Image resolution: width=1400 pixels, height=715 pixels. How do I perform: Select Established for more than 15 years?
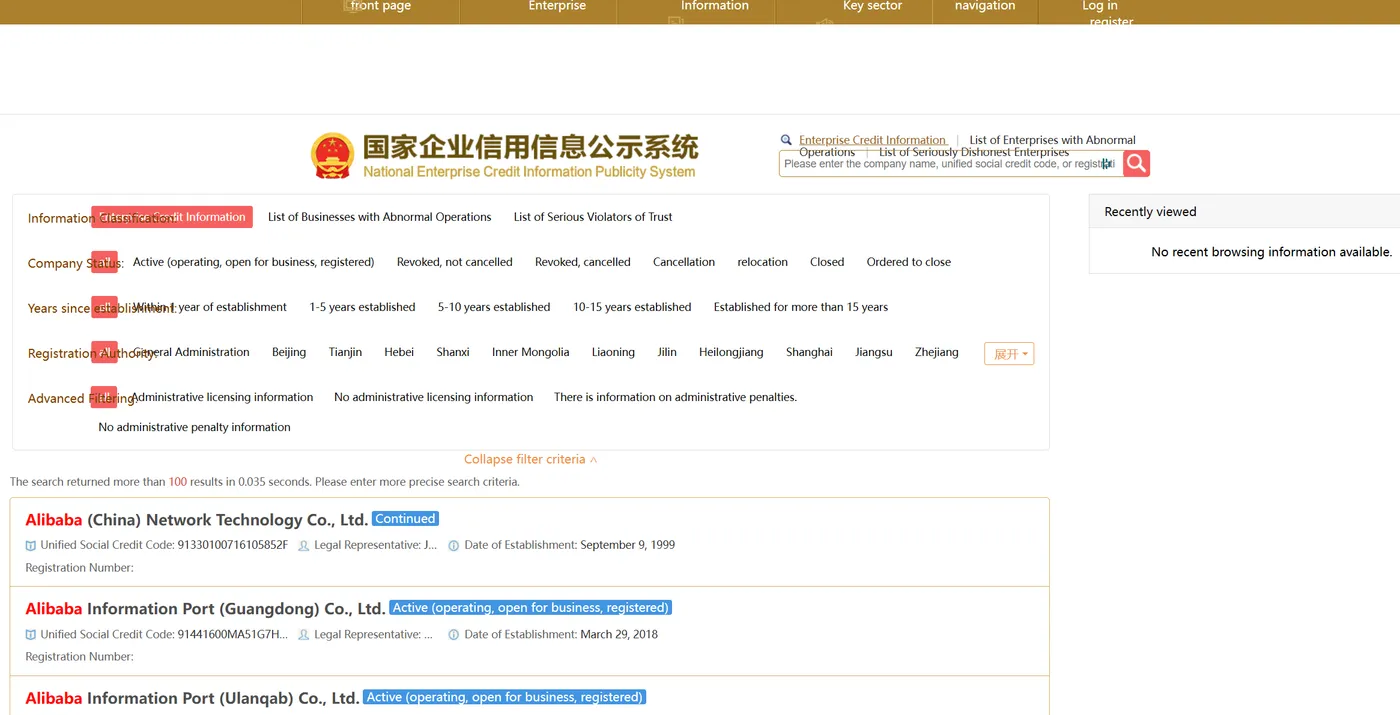801,307
